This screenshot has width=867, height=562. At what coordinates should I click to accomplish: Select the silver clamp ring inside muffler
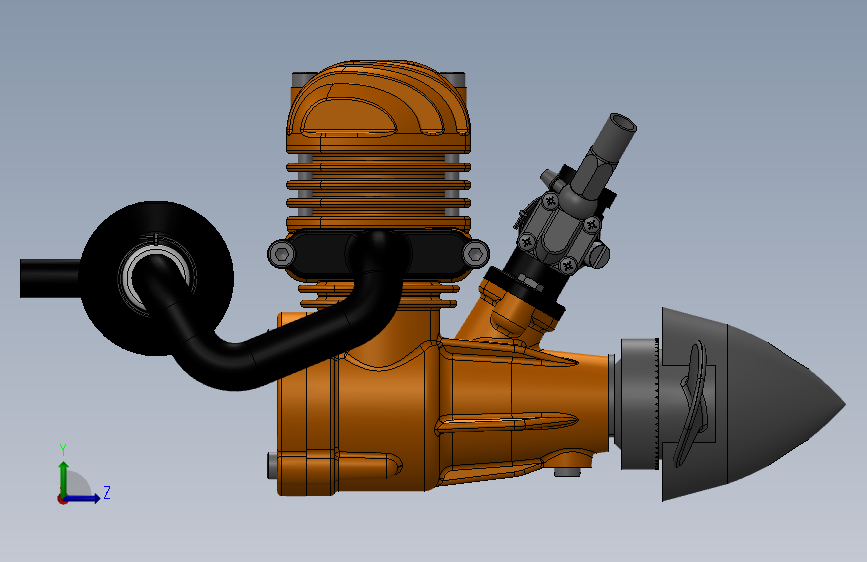click(128, 277)
